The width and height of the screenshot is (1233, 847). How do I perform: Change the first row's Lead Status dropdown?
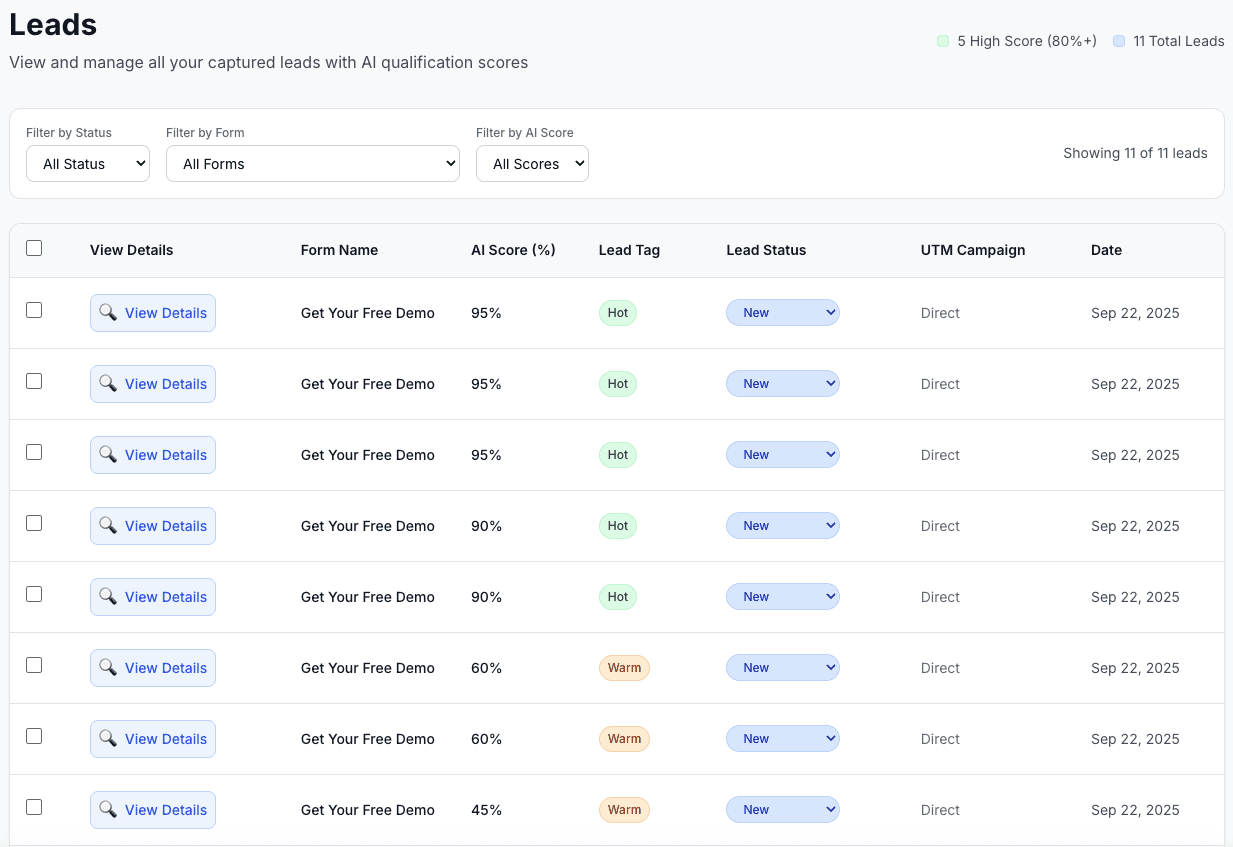(x=782, y=313)
